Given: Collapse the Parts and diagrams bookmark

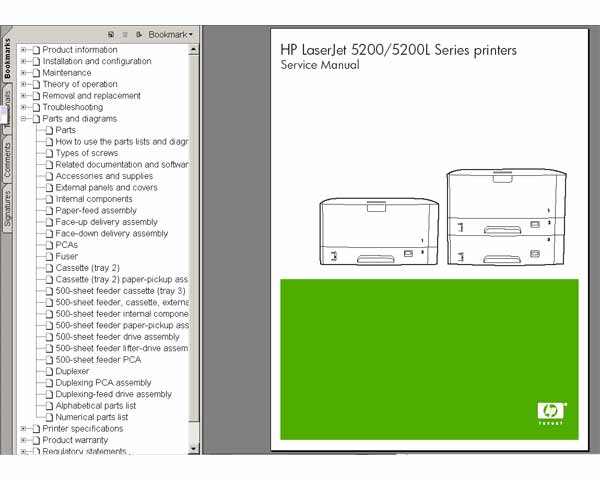Looking at the screenshot, I should point(24,119).
